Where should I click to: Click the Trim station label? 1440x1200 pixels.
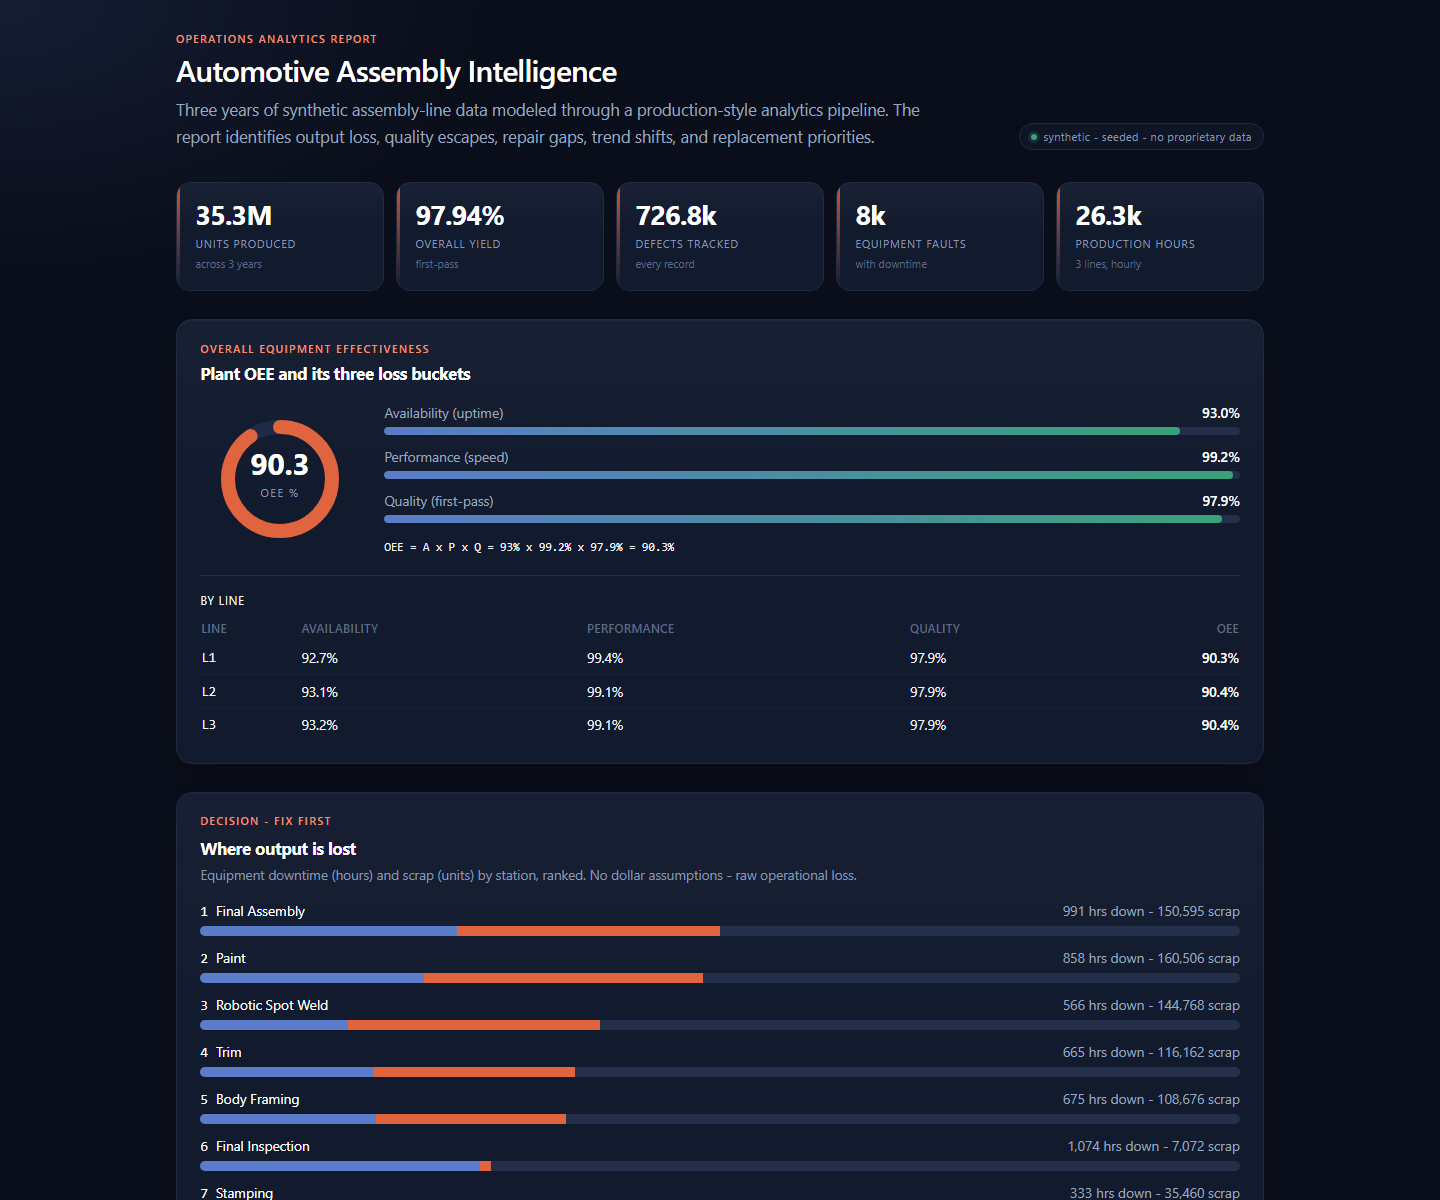pos(229,1052)
